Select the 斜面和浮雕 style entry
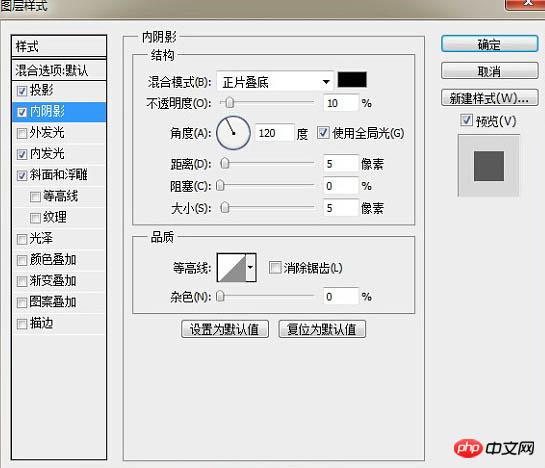This screenshot has height=468, width=545. tap(58, 175)
